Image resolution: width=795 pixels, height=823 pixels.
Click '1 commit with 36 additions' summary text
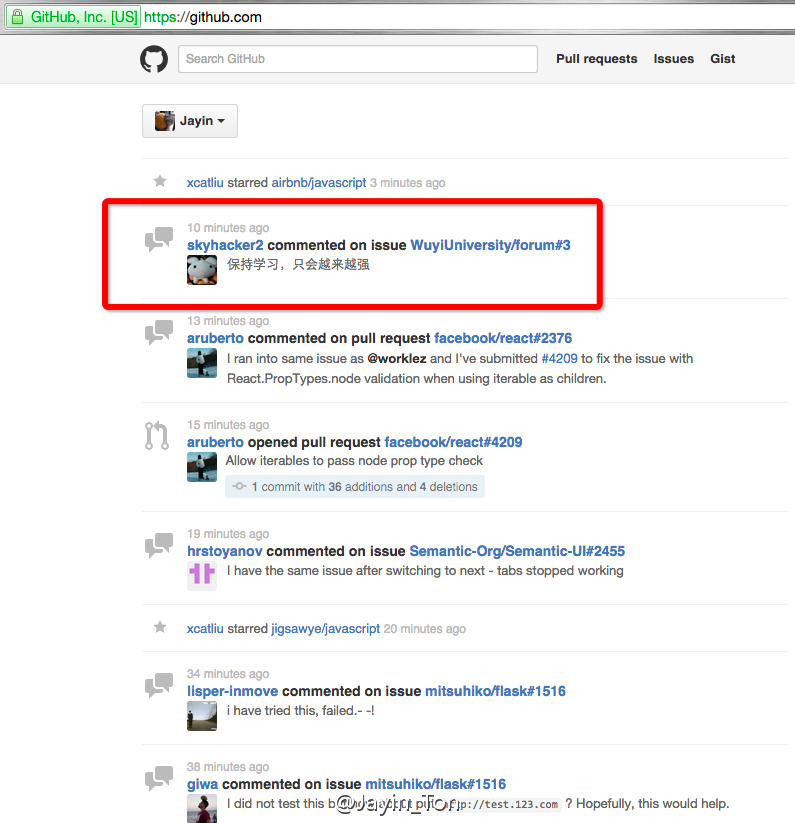coord(364,487)
